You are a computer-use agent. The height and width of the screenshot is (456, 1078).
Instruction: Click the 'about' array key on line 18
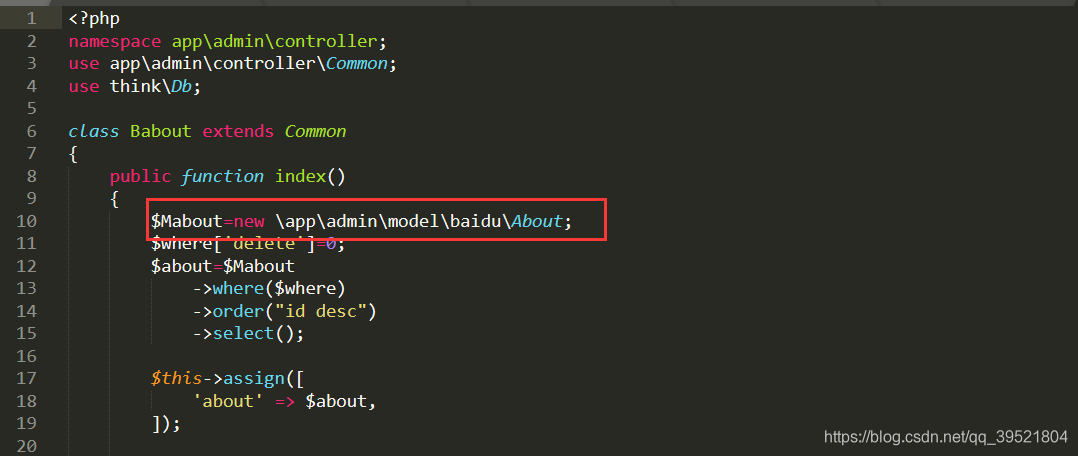228,402
